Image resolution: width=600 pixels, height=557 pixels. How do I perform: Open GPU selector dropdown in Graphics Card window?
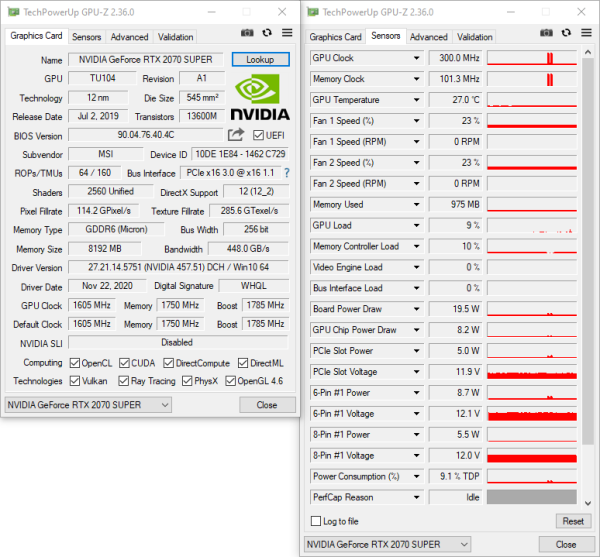click(88, 405)
